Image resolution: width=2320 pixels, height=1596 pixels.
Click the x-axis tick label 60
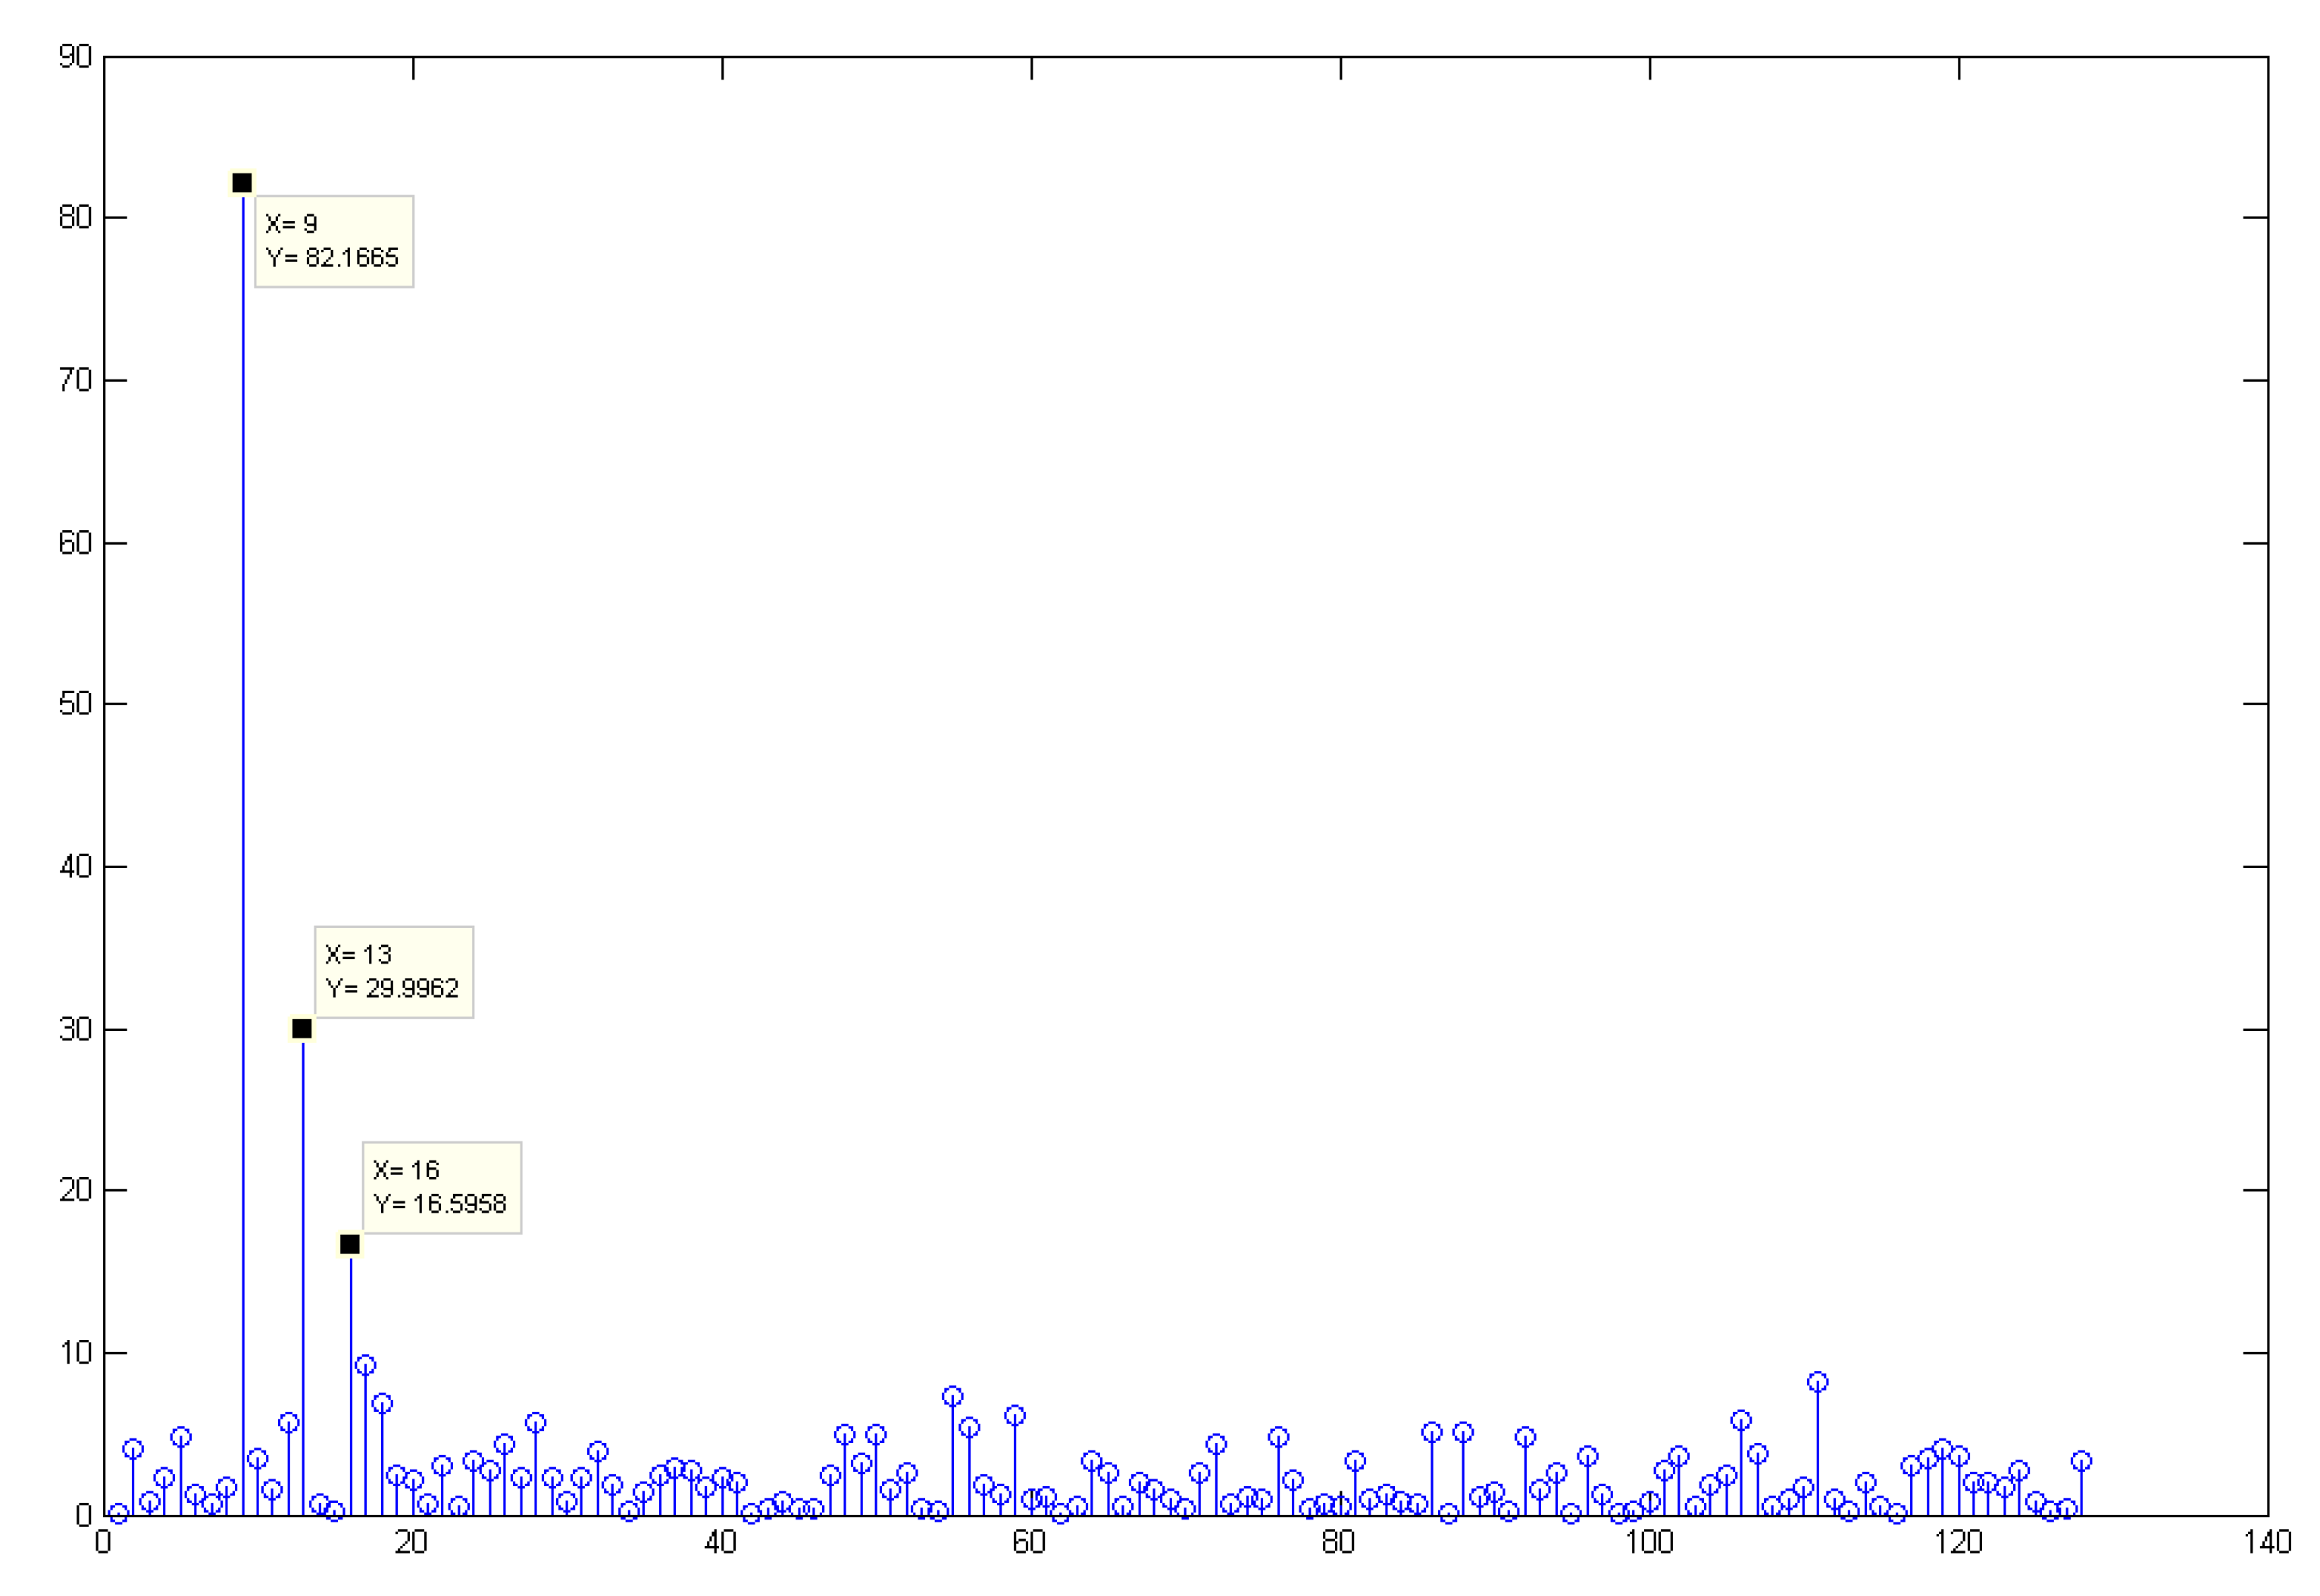point(1030,1542)
